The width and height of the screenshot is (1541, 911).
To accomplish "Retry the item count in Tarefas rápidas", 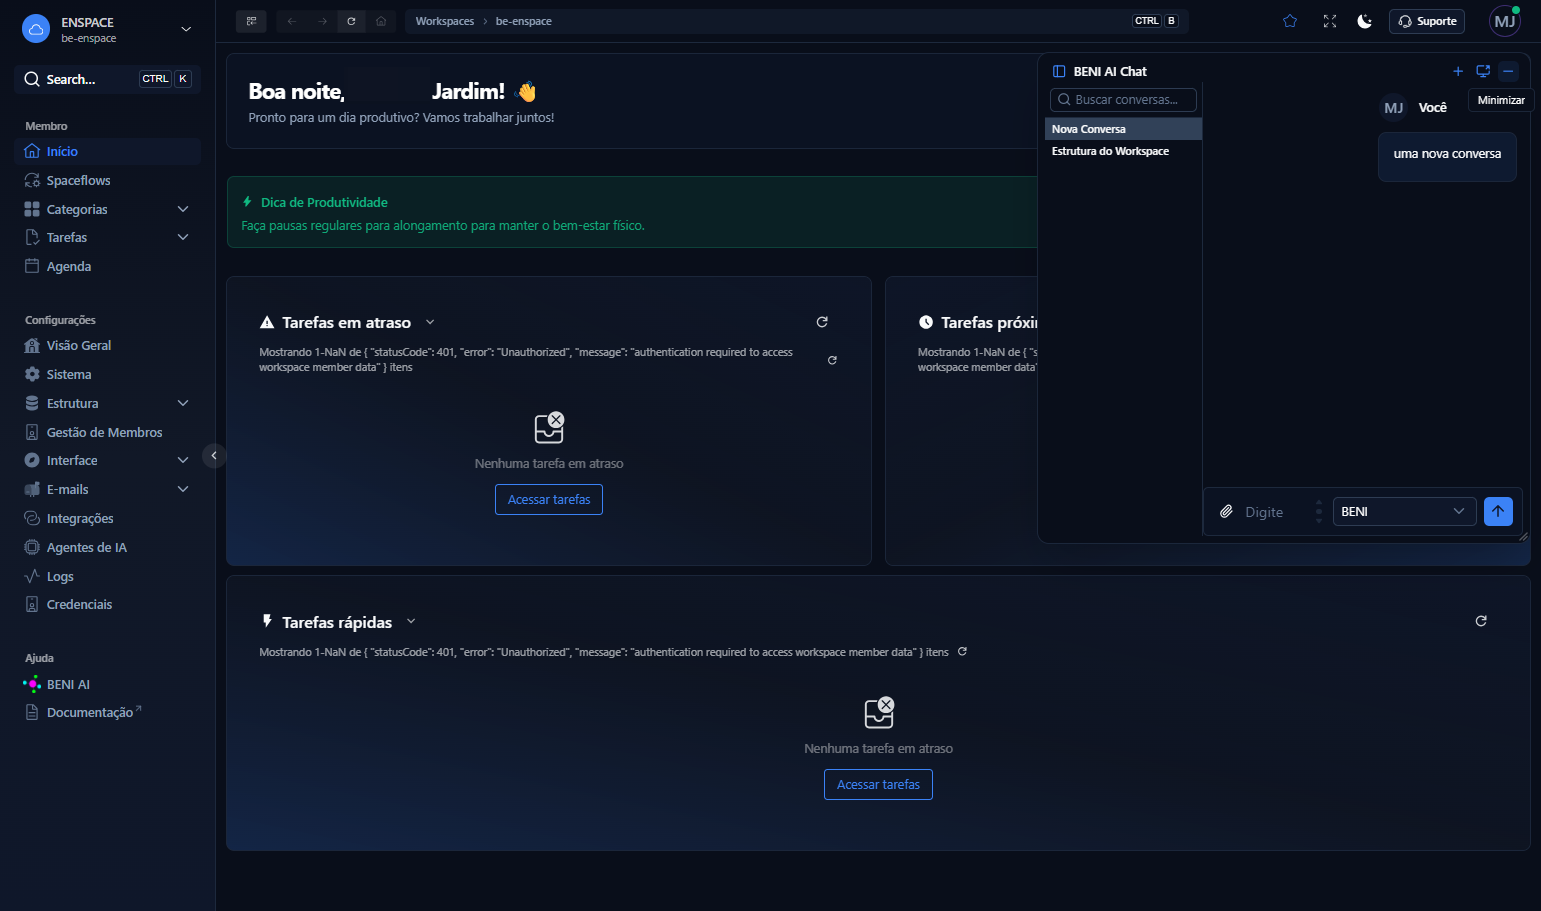I will tap(962, 652).
